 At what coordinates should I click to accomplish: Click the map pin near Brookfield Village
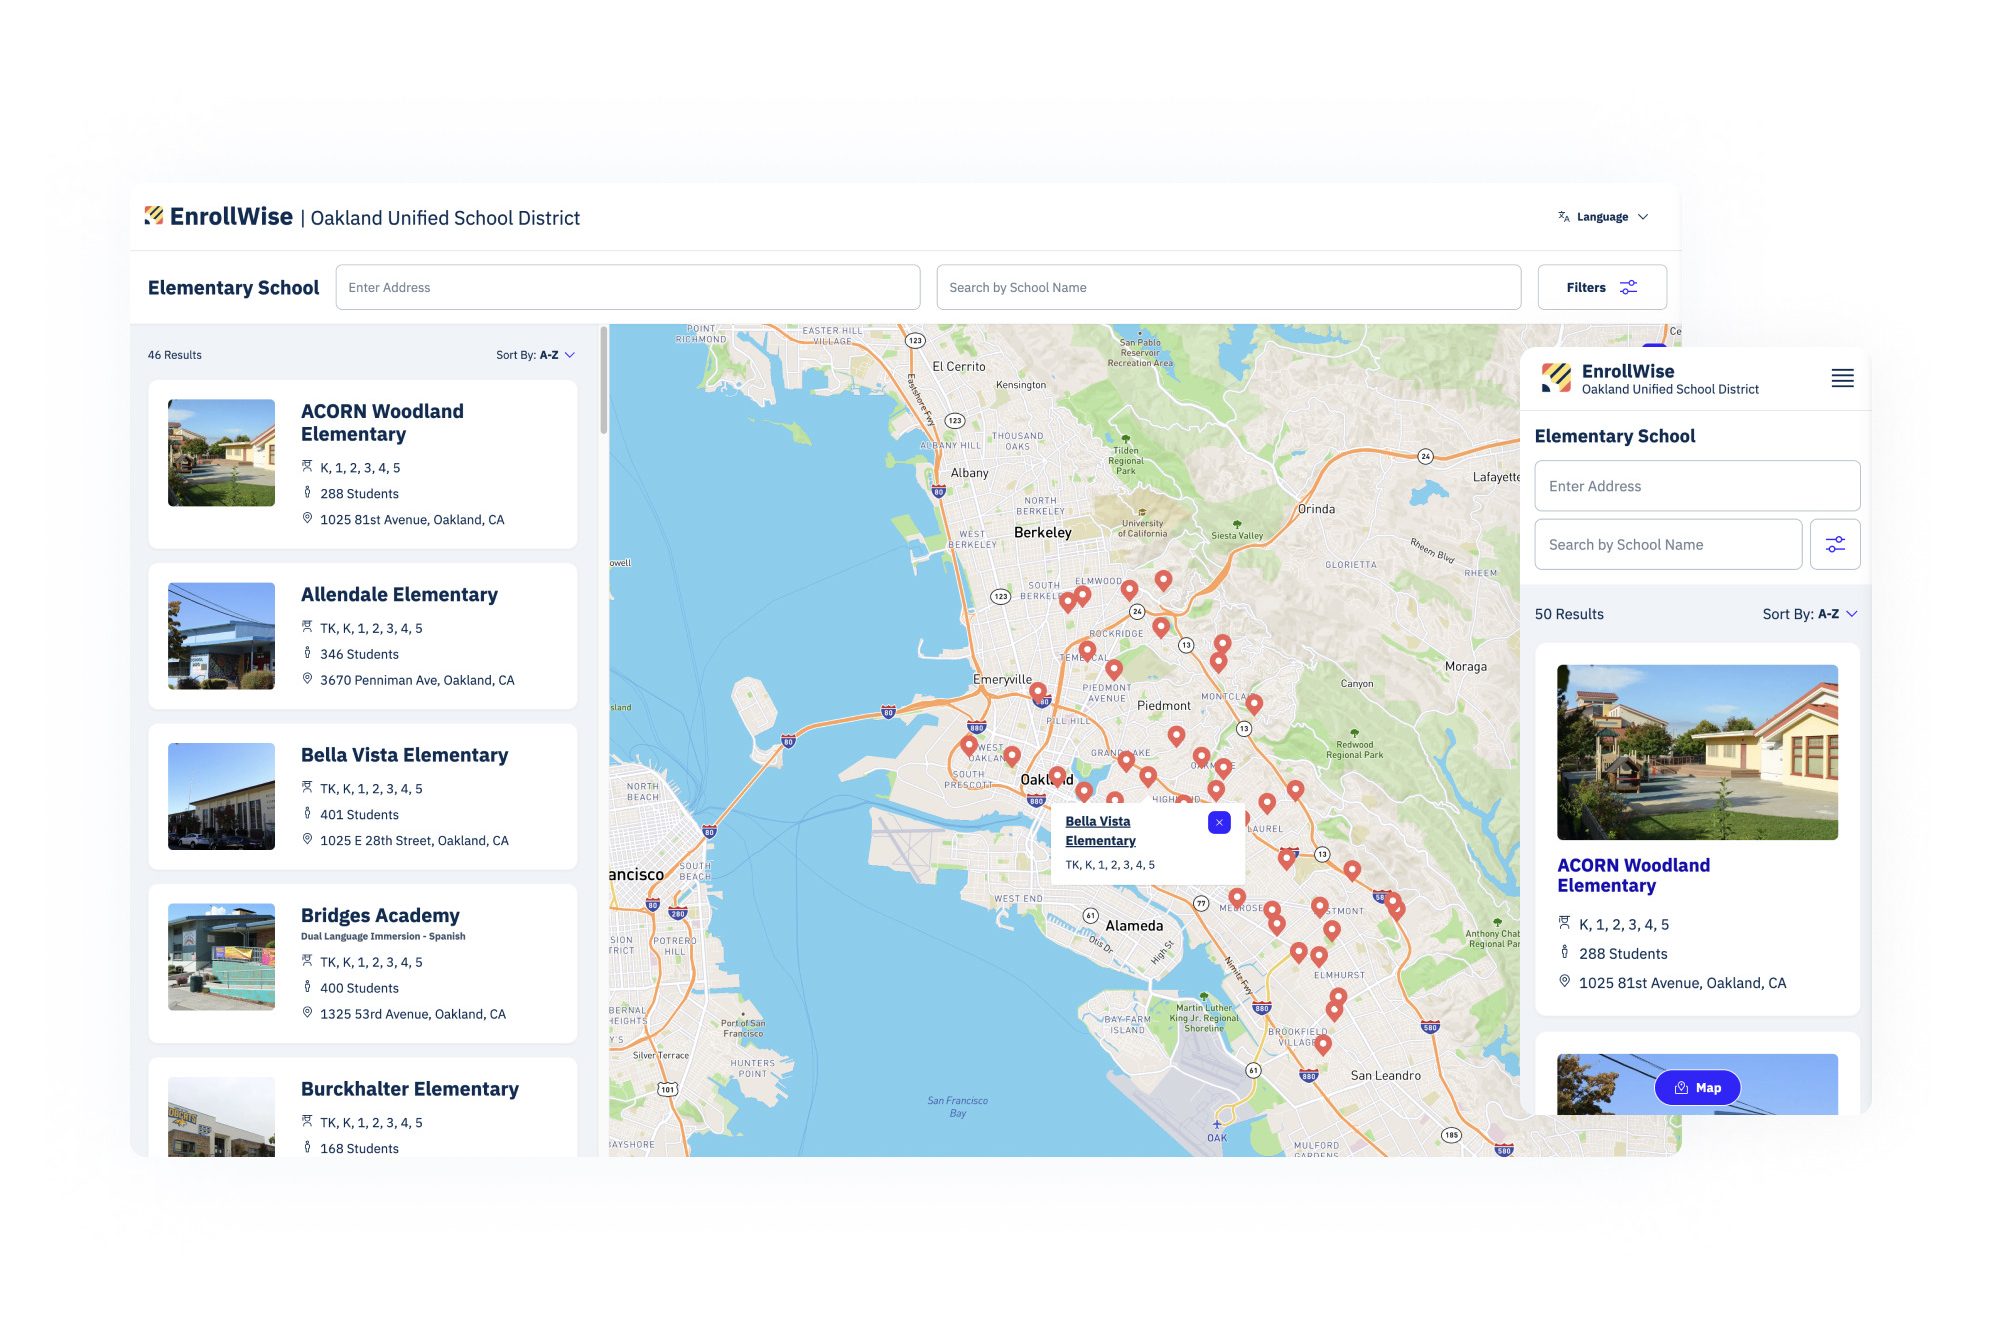tap(1323, 1044)
